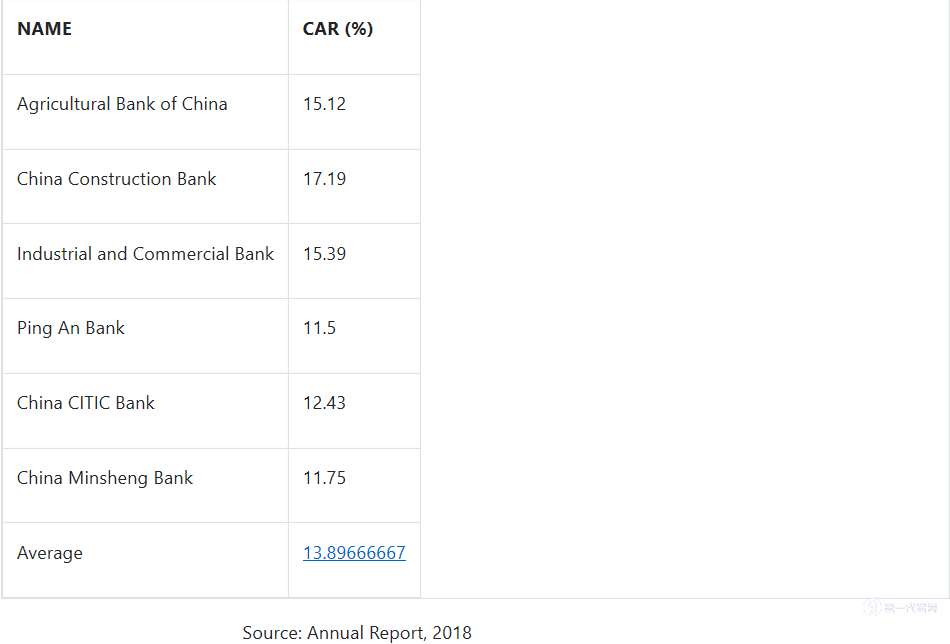This screenshot has height=644, width=950.
Task: Select the China Minsheng Bank cell
Action: click(105, 478)
